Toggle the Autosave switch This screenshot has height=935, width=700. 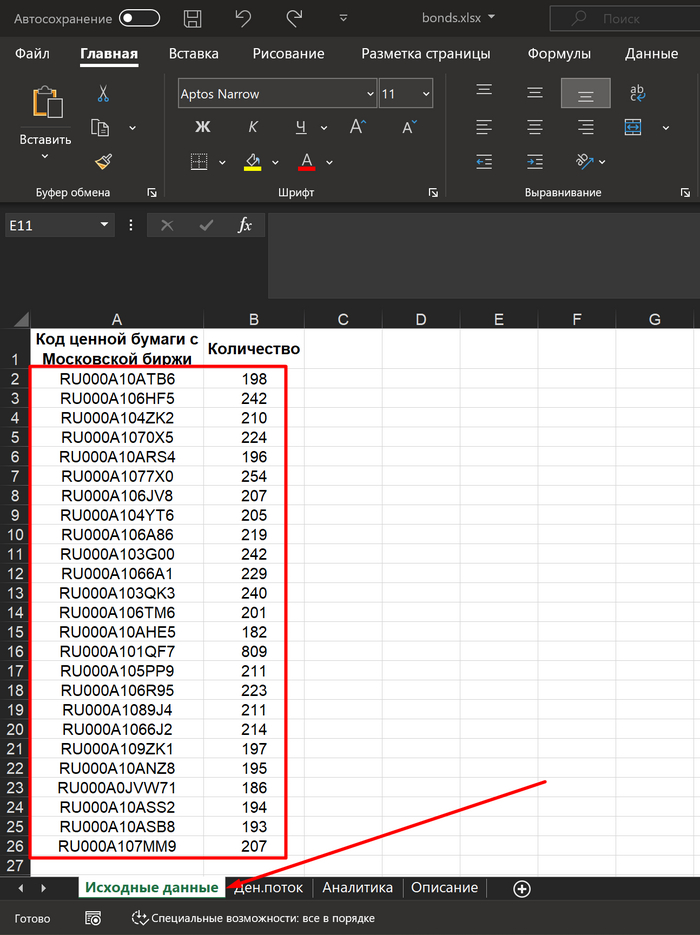click(x=139, y=19)
